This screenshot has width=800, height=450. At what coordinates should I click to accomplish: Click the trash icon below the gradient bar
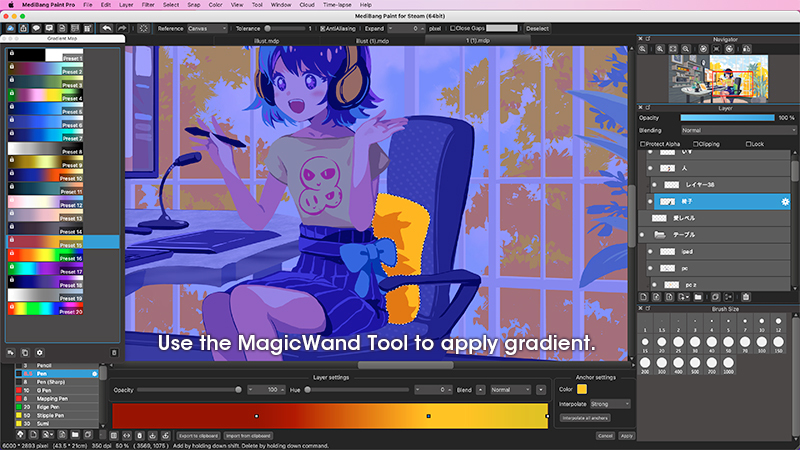[x=139, y=436]
